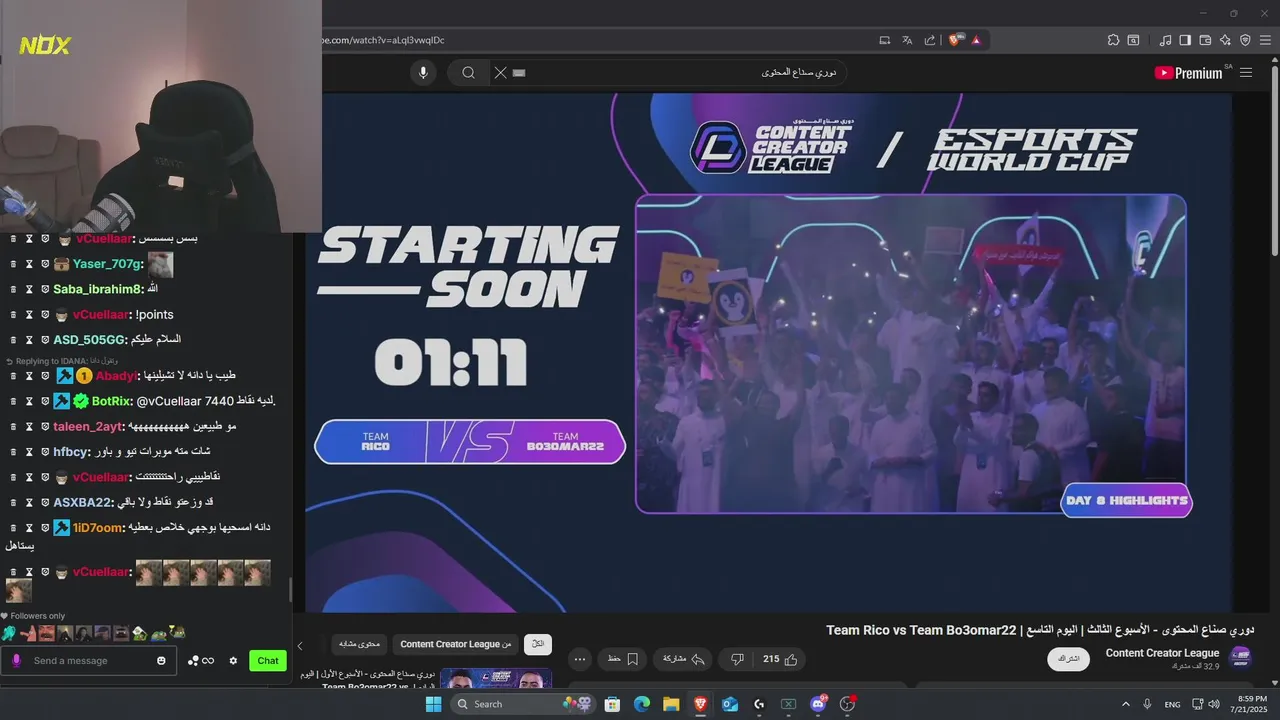
Task: Open Discord from the taskbar
Action: 818,704
